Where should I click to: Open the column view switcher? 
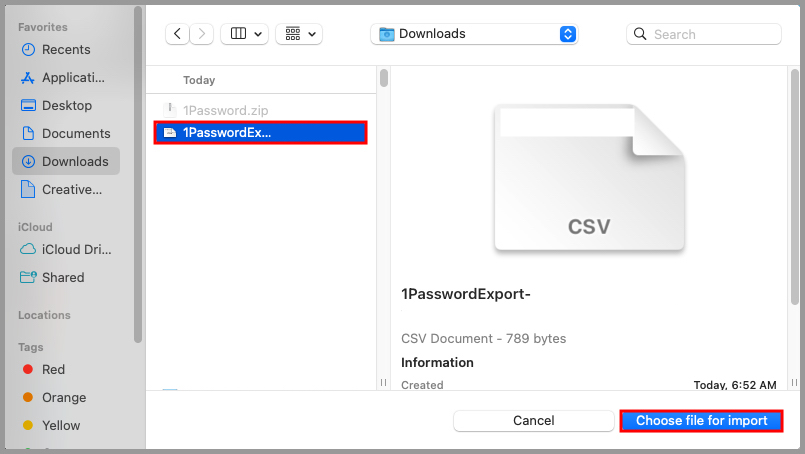[x=243, y=34]
